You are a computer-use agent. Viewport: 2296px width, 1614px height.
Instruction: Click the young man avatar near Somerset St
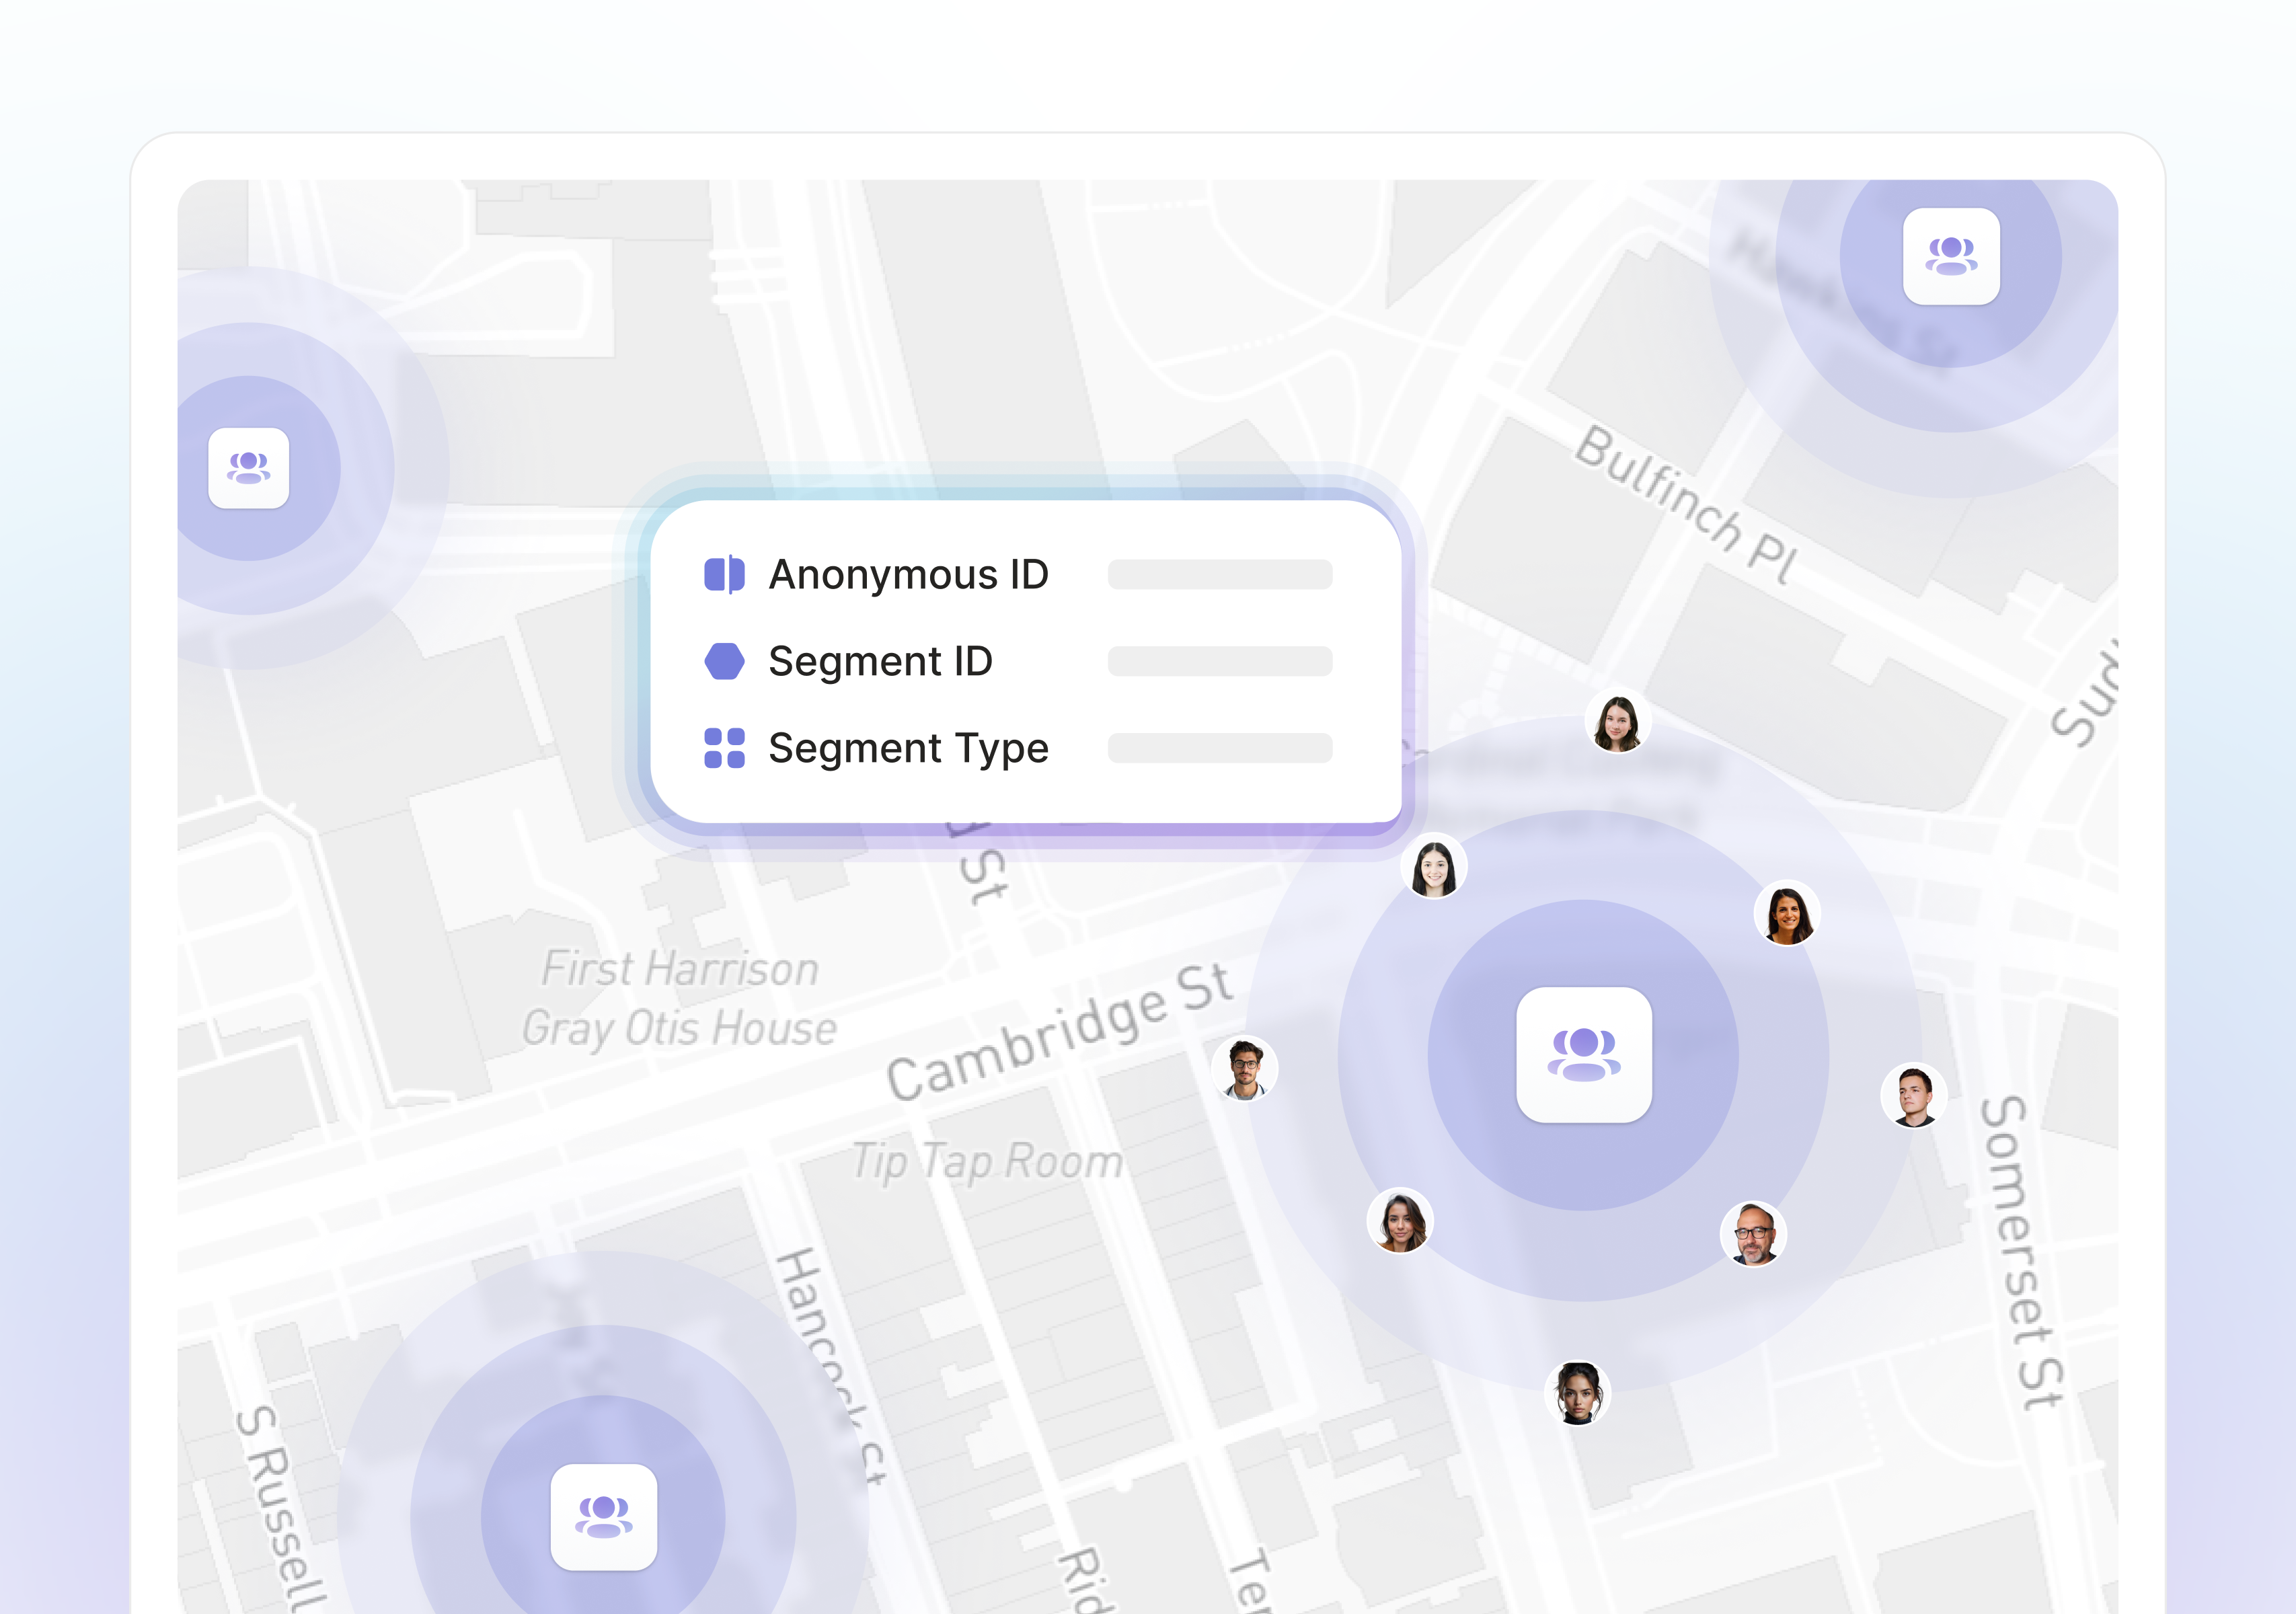point(1913,1095)
